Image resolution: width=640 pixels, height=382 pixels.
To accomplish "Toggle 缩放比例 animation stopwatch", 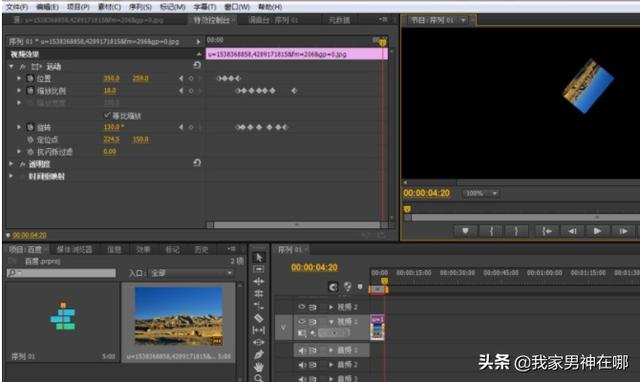I will click(30, 91).
